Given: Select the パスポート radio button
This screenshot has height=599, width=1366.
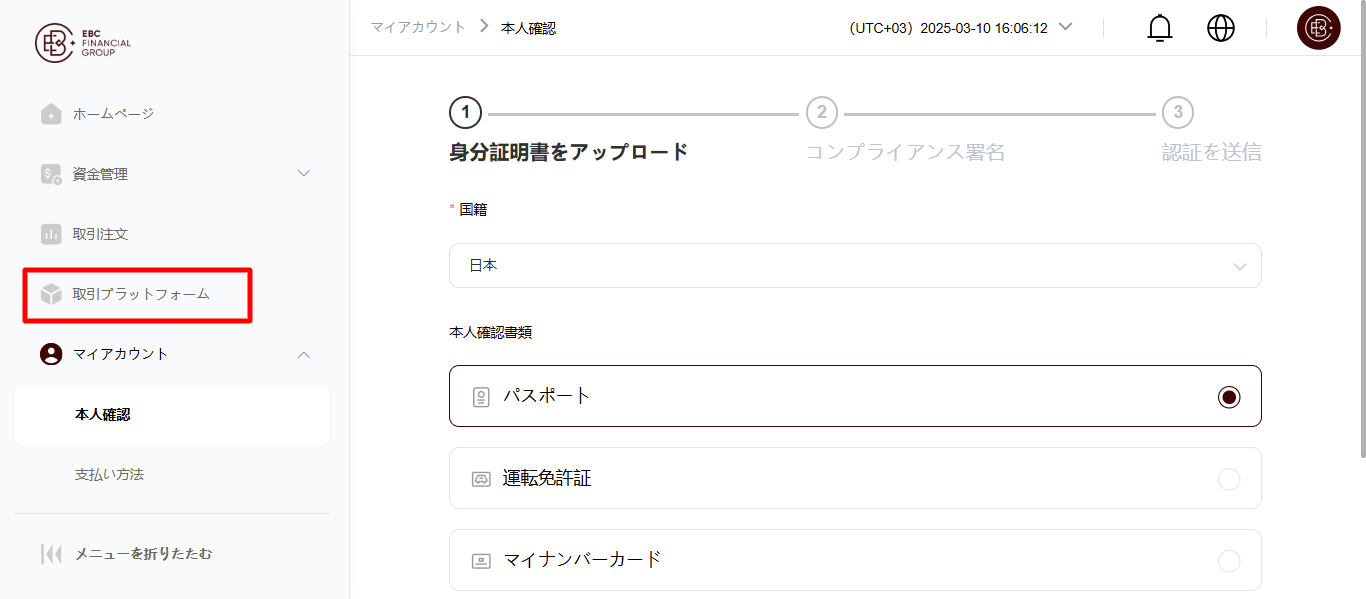Looking at the screenshot, I should pos(1229,396).
